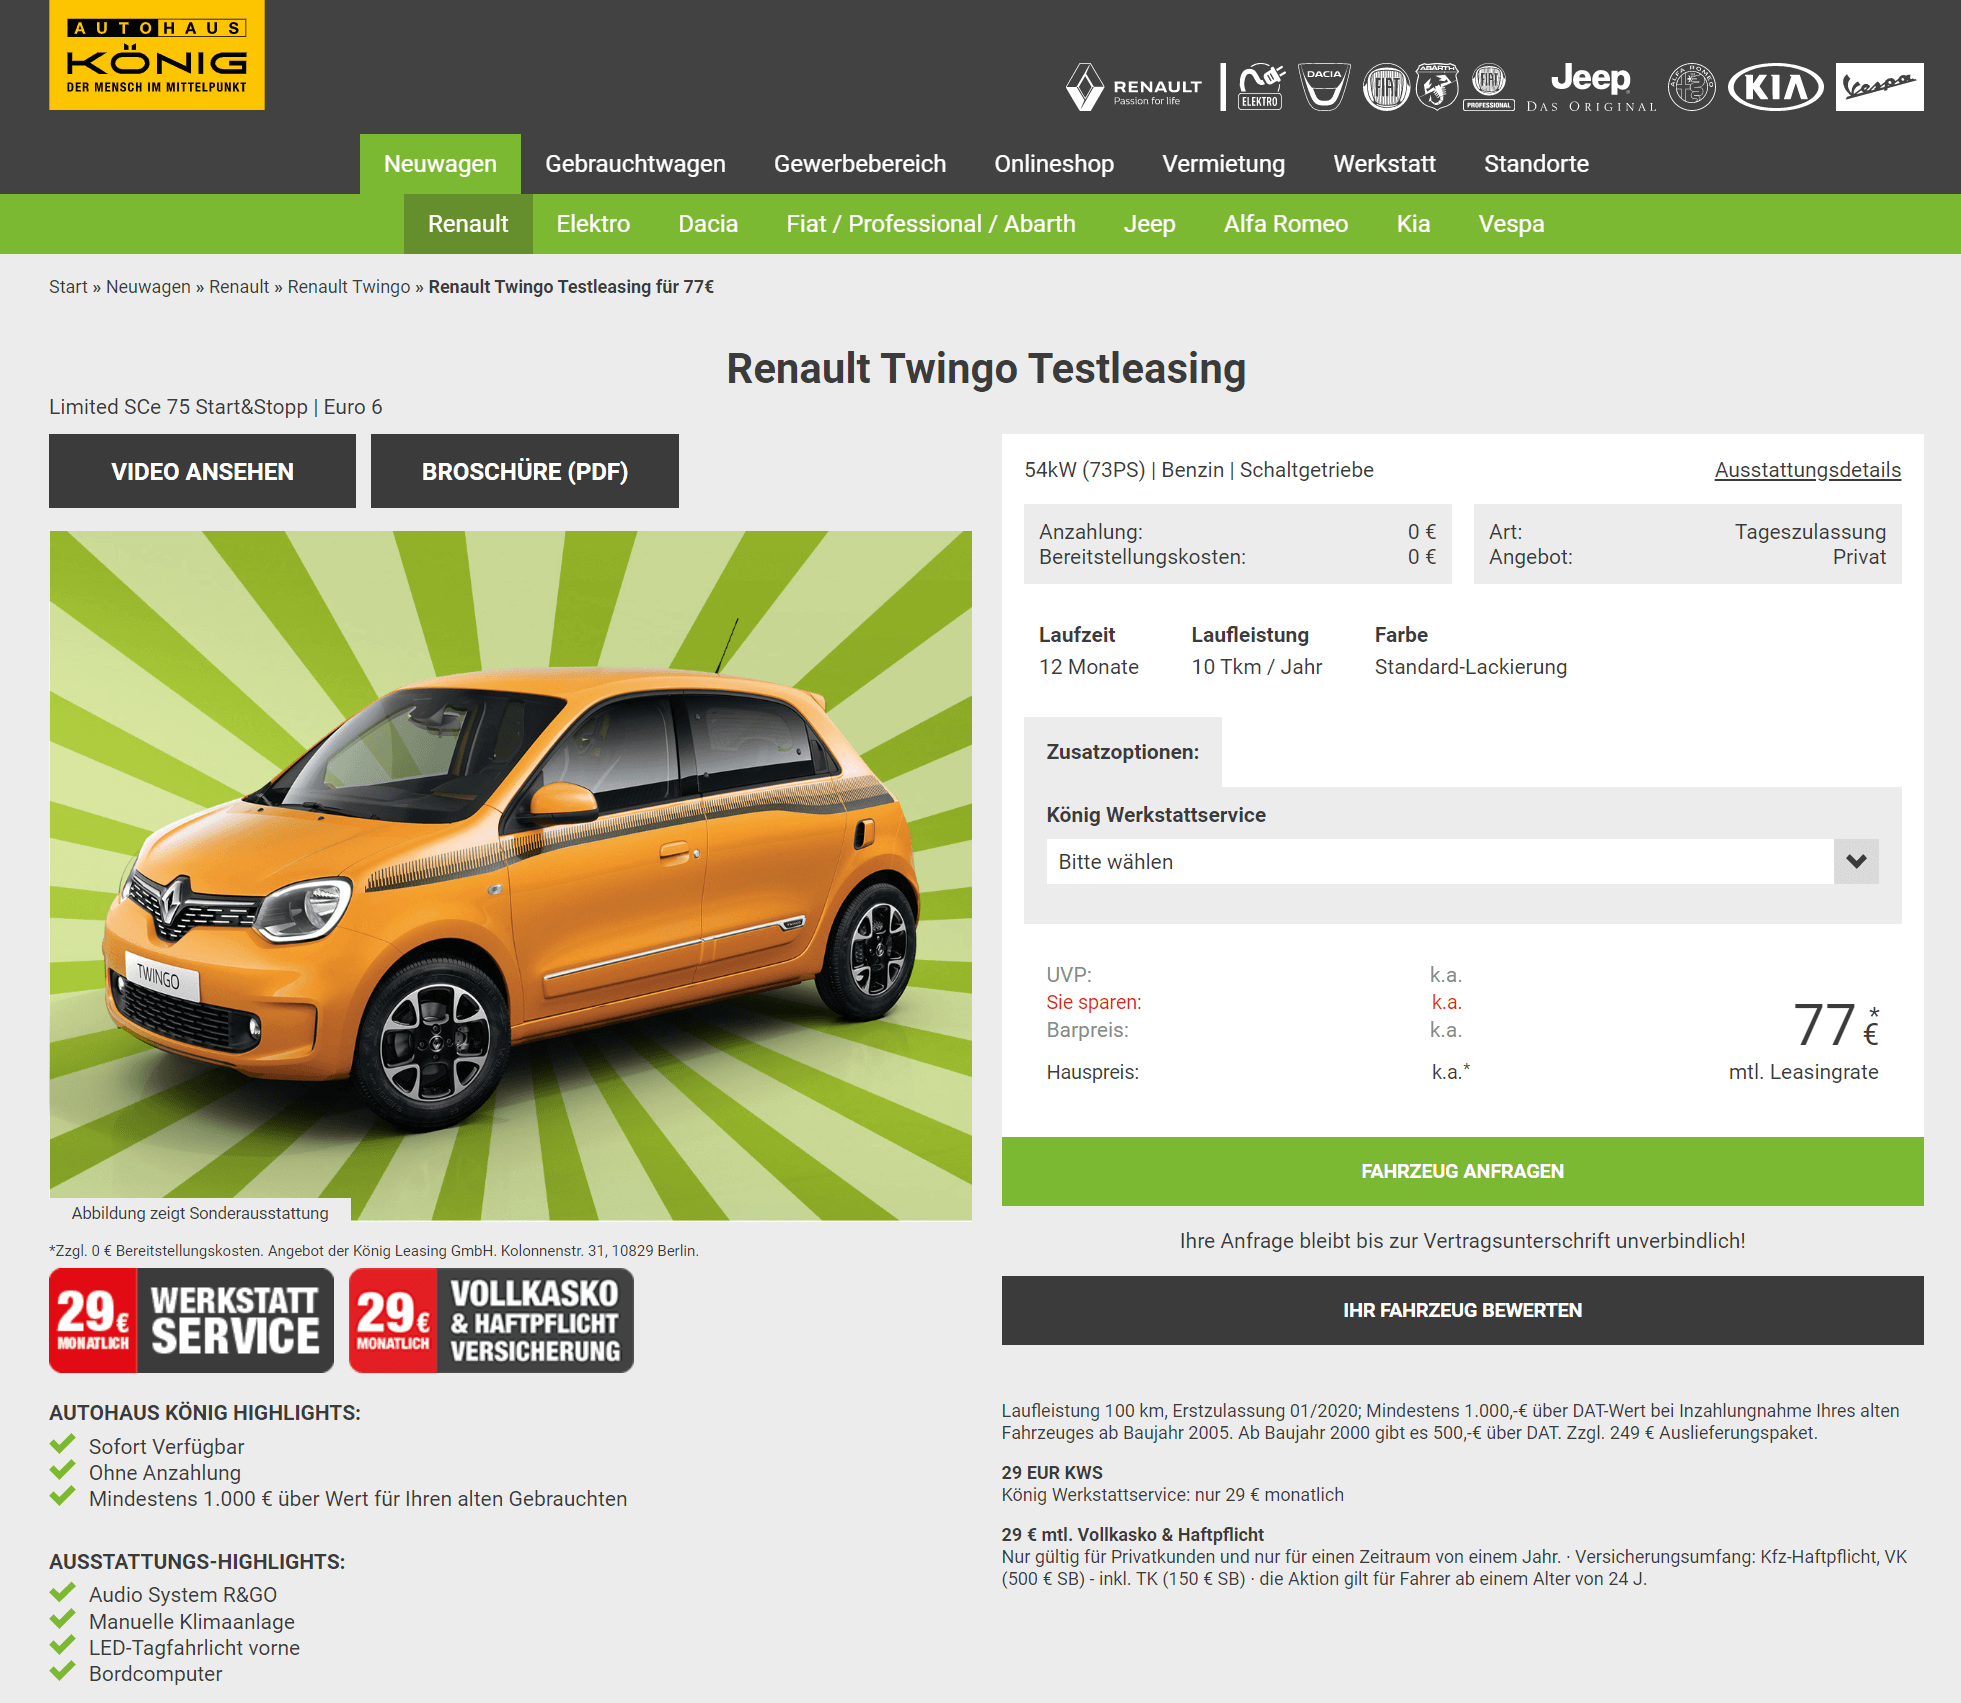Select the Dacia submenu item
The height and width of the screenshot is (1703, 1961).
(708, 223)
